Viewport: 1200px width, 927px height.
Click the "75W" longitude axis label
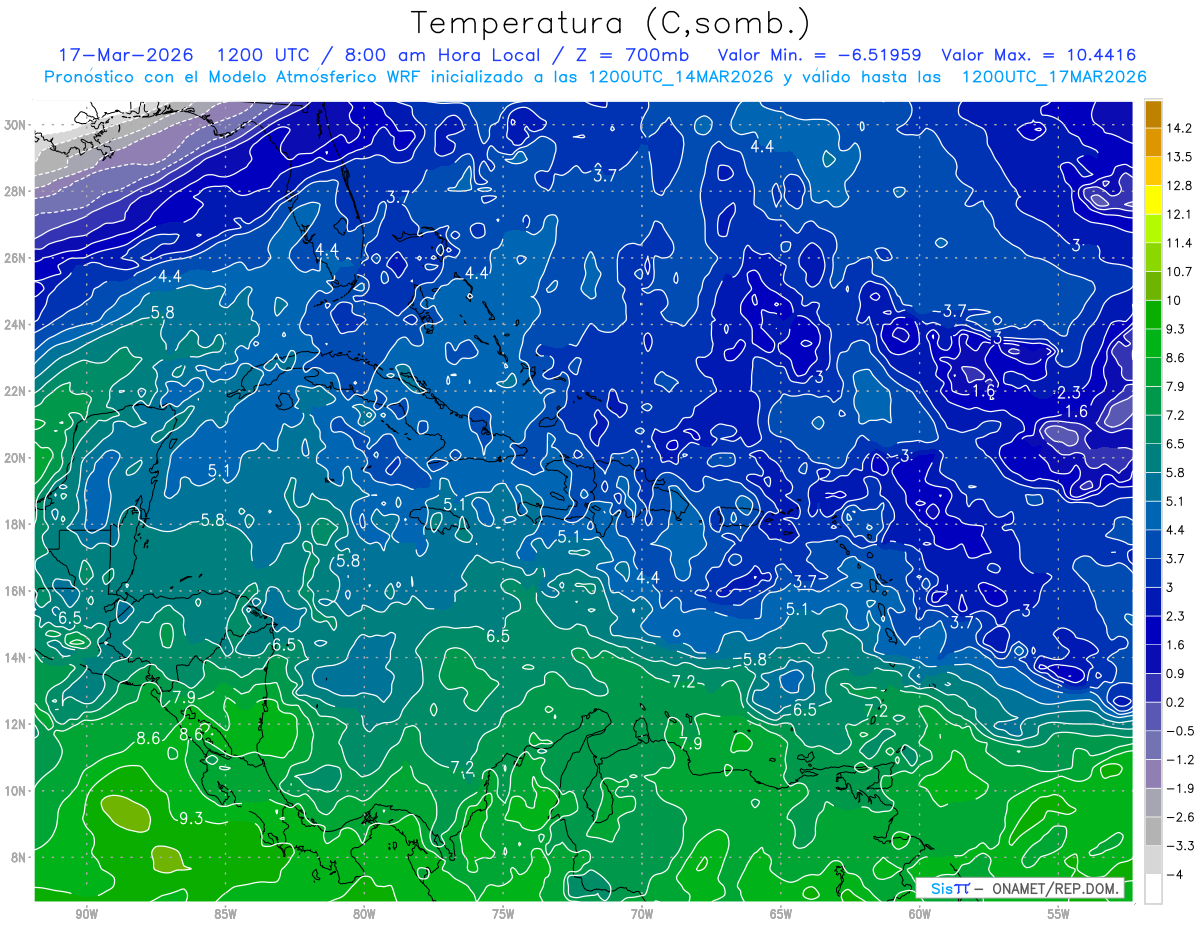pos(503,914)
